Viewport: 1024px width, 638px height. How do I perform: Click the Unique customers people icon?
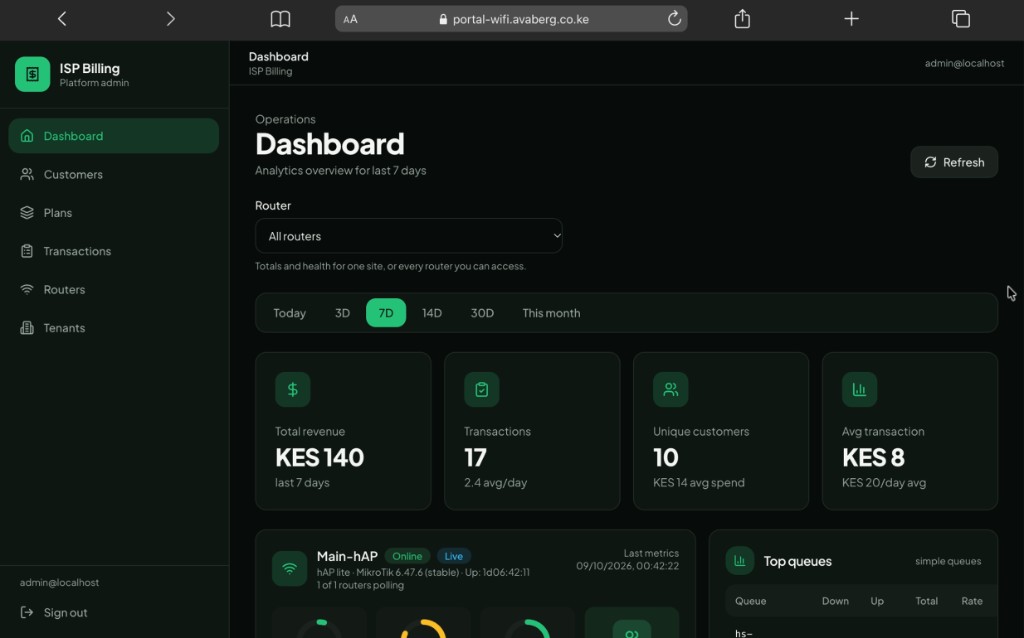tap(671, 389)
